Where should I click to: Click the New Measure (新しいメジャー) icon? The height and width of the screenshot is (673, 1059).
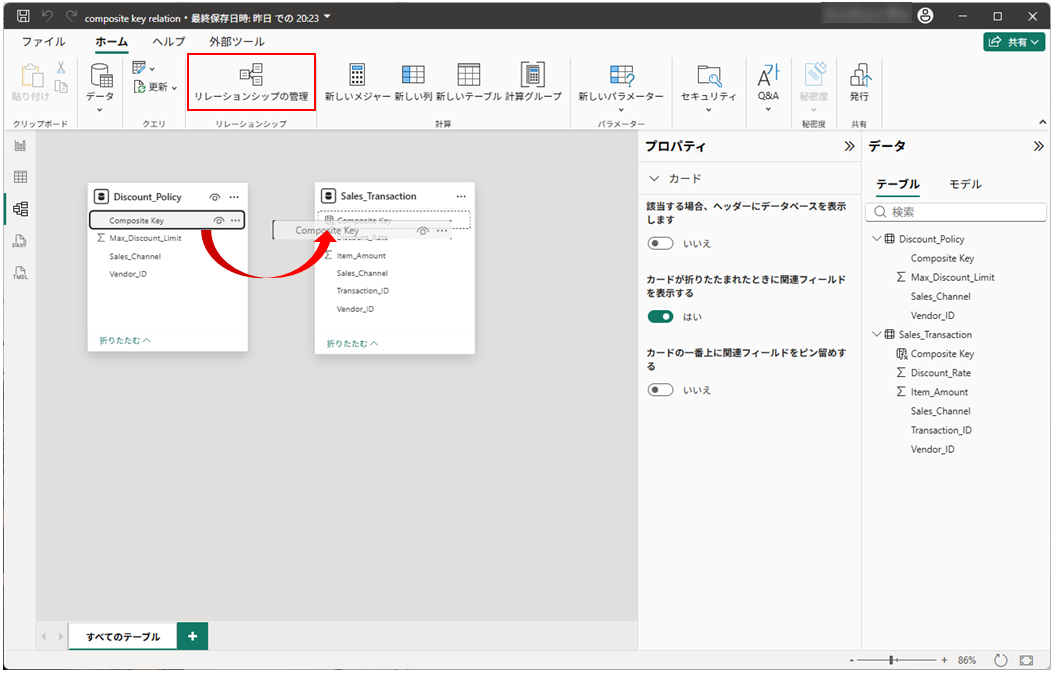coord(357,82)
